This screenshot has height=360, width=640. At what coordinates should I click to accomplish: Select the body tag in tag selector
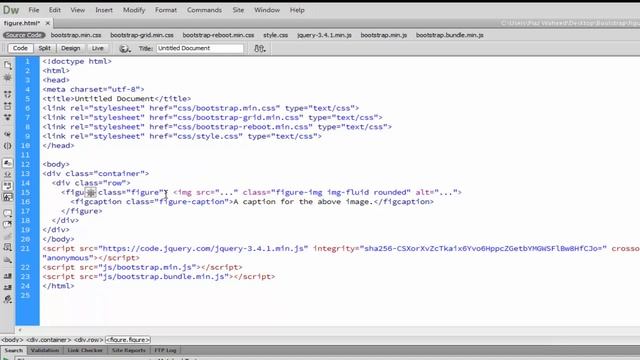pyautogui.click(x=12, y=340)
